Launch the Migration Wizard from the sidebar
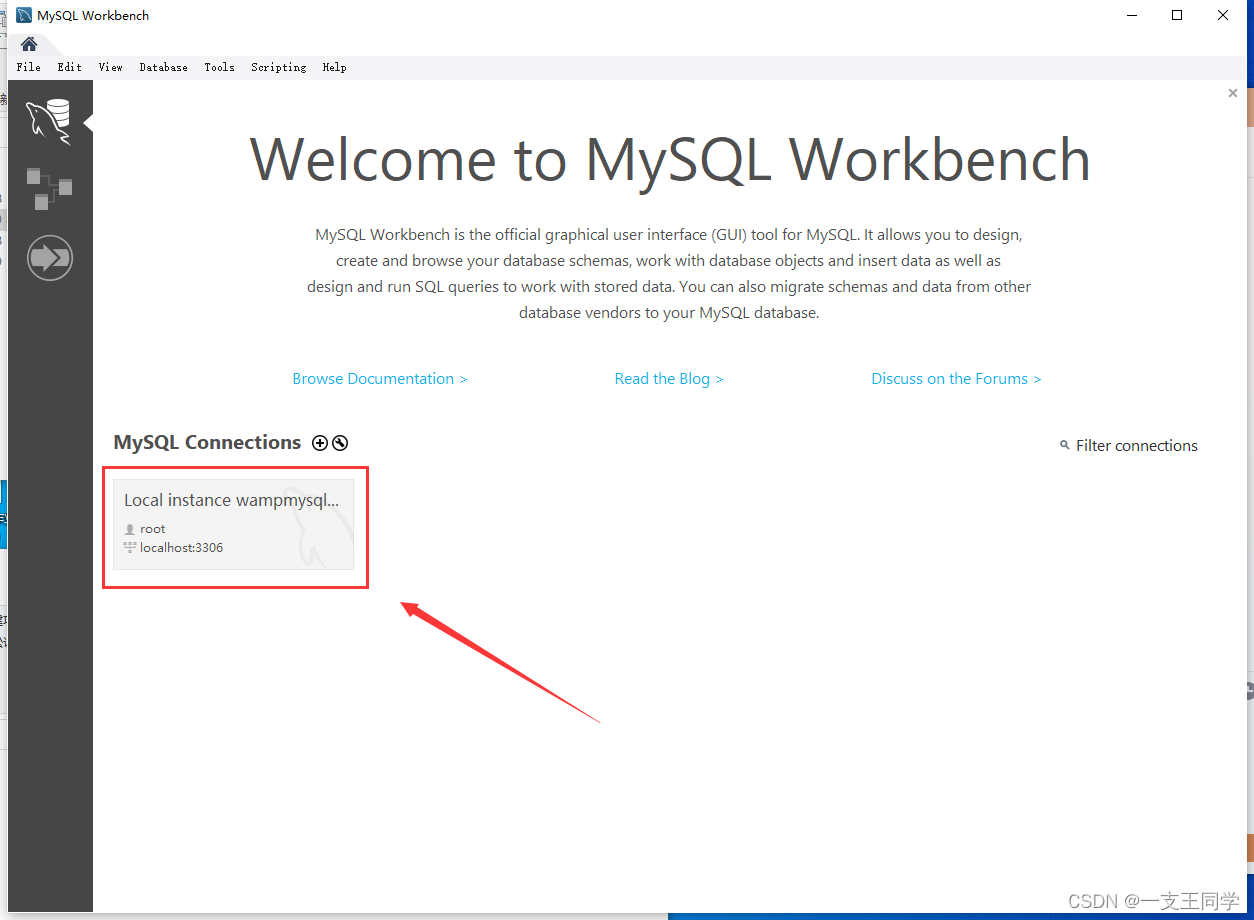The image size is (1254, 920). point(49,257)
